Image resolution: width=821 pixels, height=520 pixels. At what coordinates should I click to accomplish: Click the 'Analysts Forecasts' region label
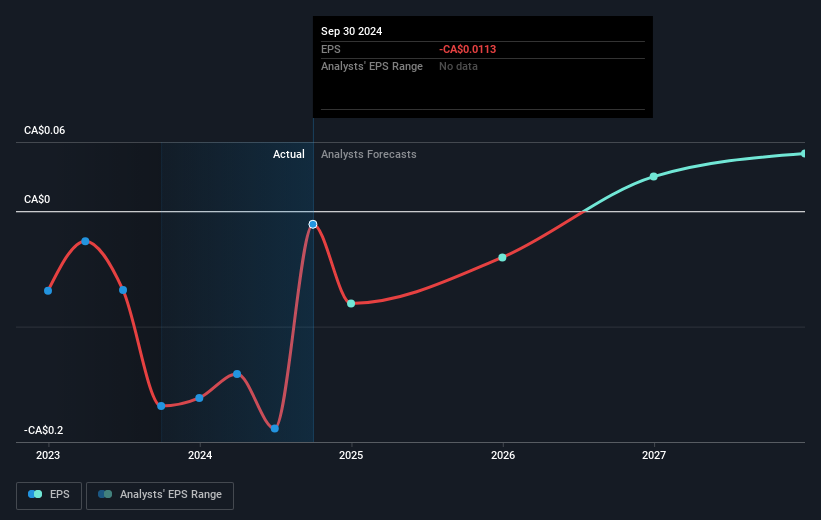[x=369, y=154]
